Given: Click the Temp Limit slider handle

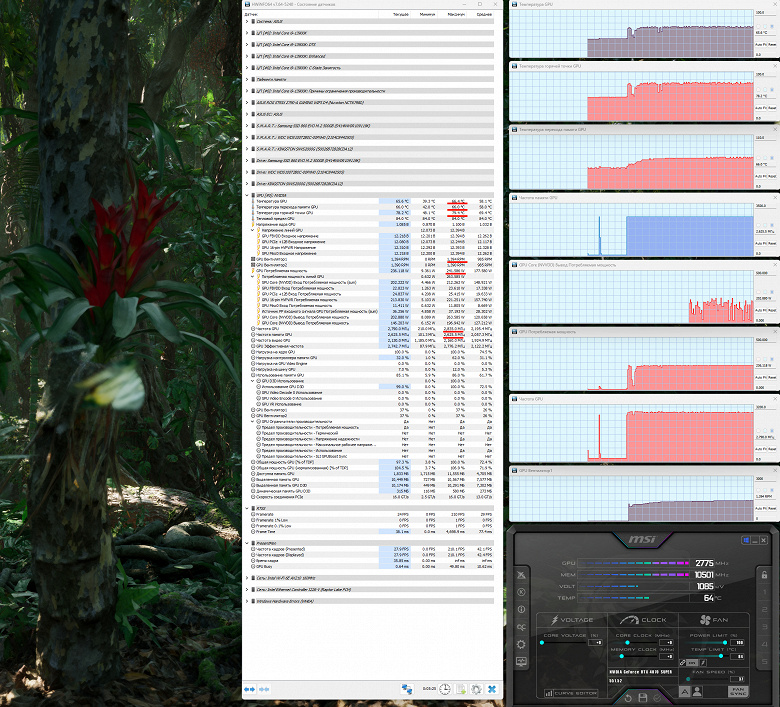Looking at the screenshot, I should pyautogui.click(x=721, y=656).
